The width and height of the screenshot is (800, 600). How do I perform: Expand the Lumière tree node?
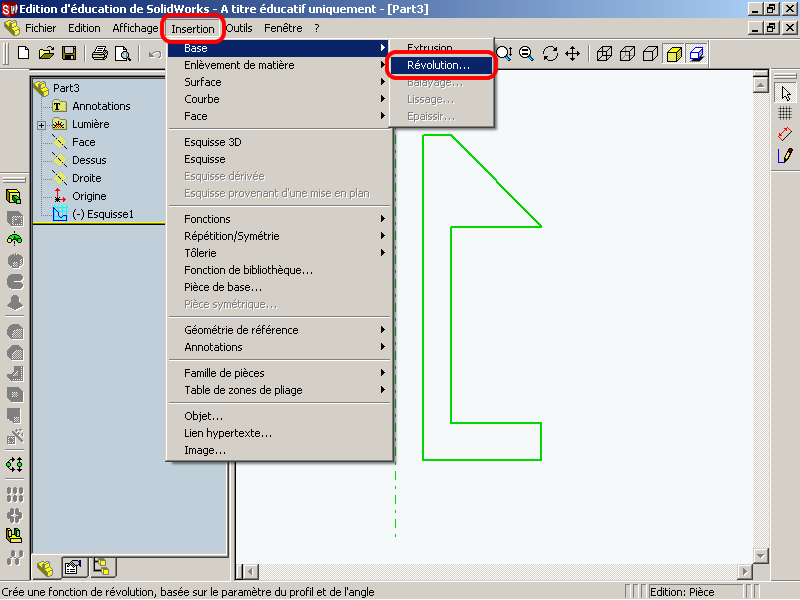(x=42, y=125)
